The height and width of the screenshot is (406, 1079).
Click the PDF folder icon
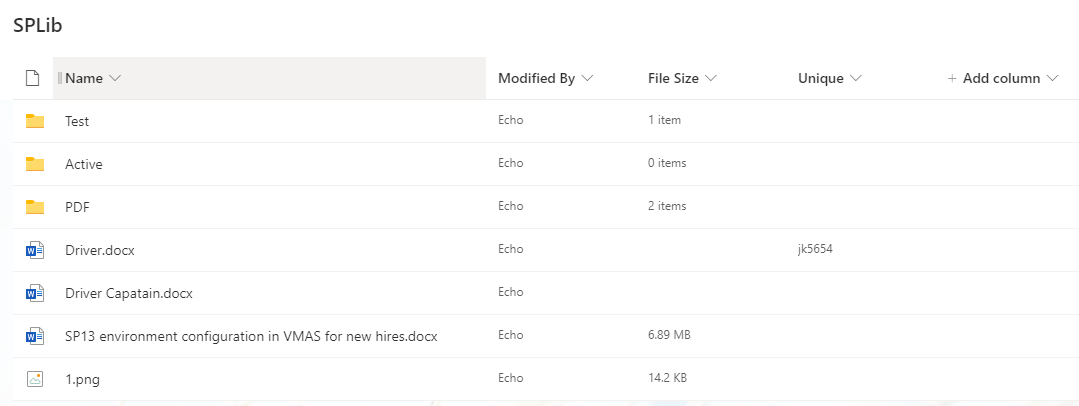tap(35, 207)
